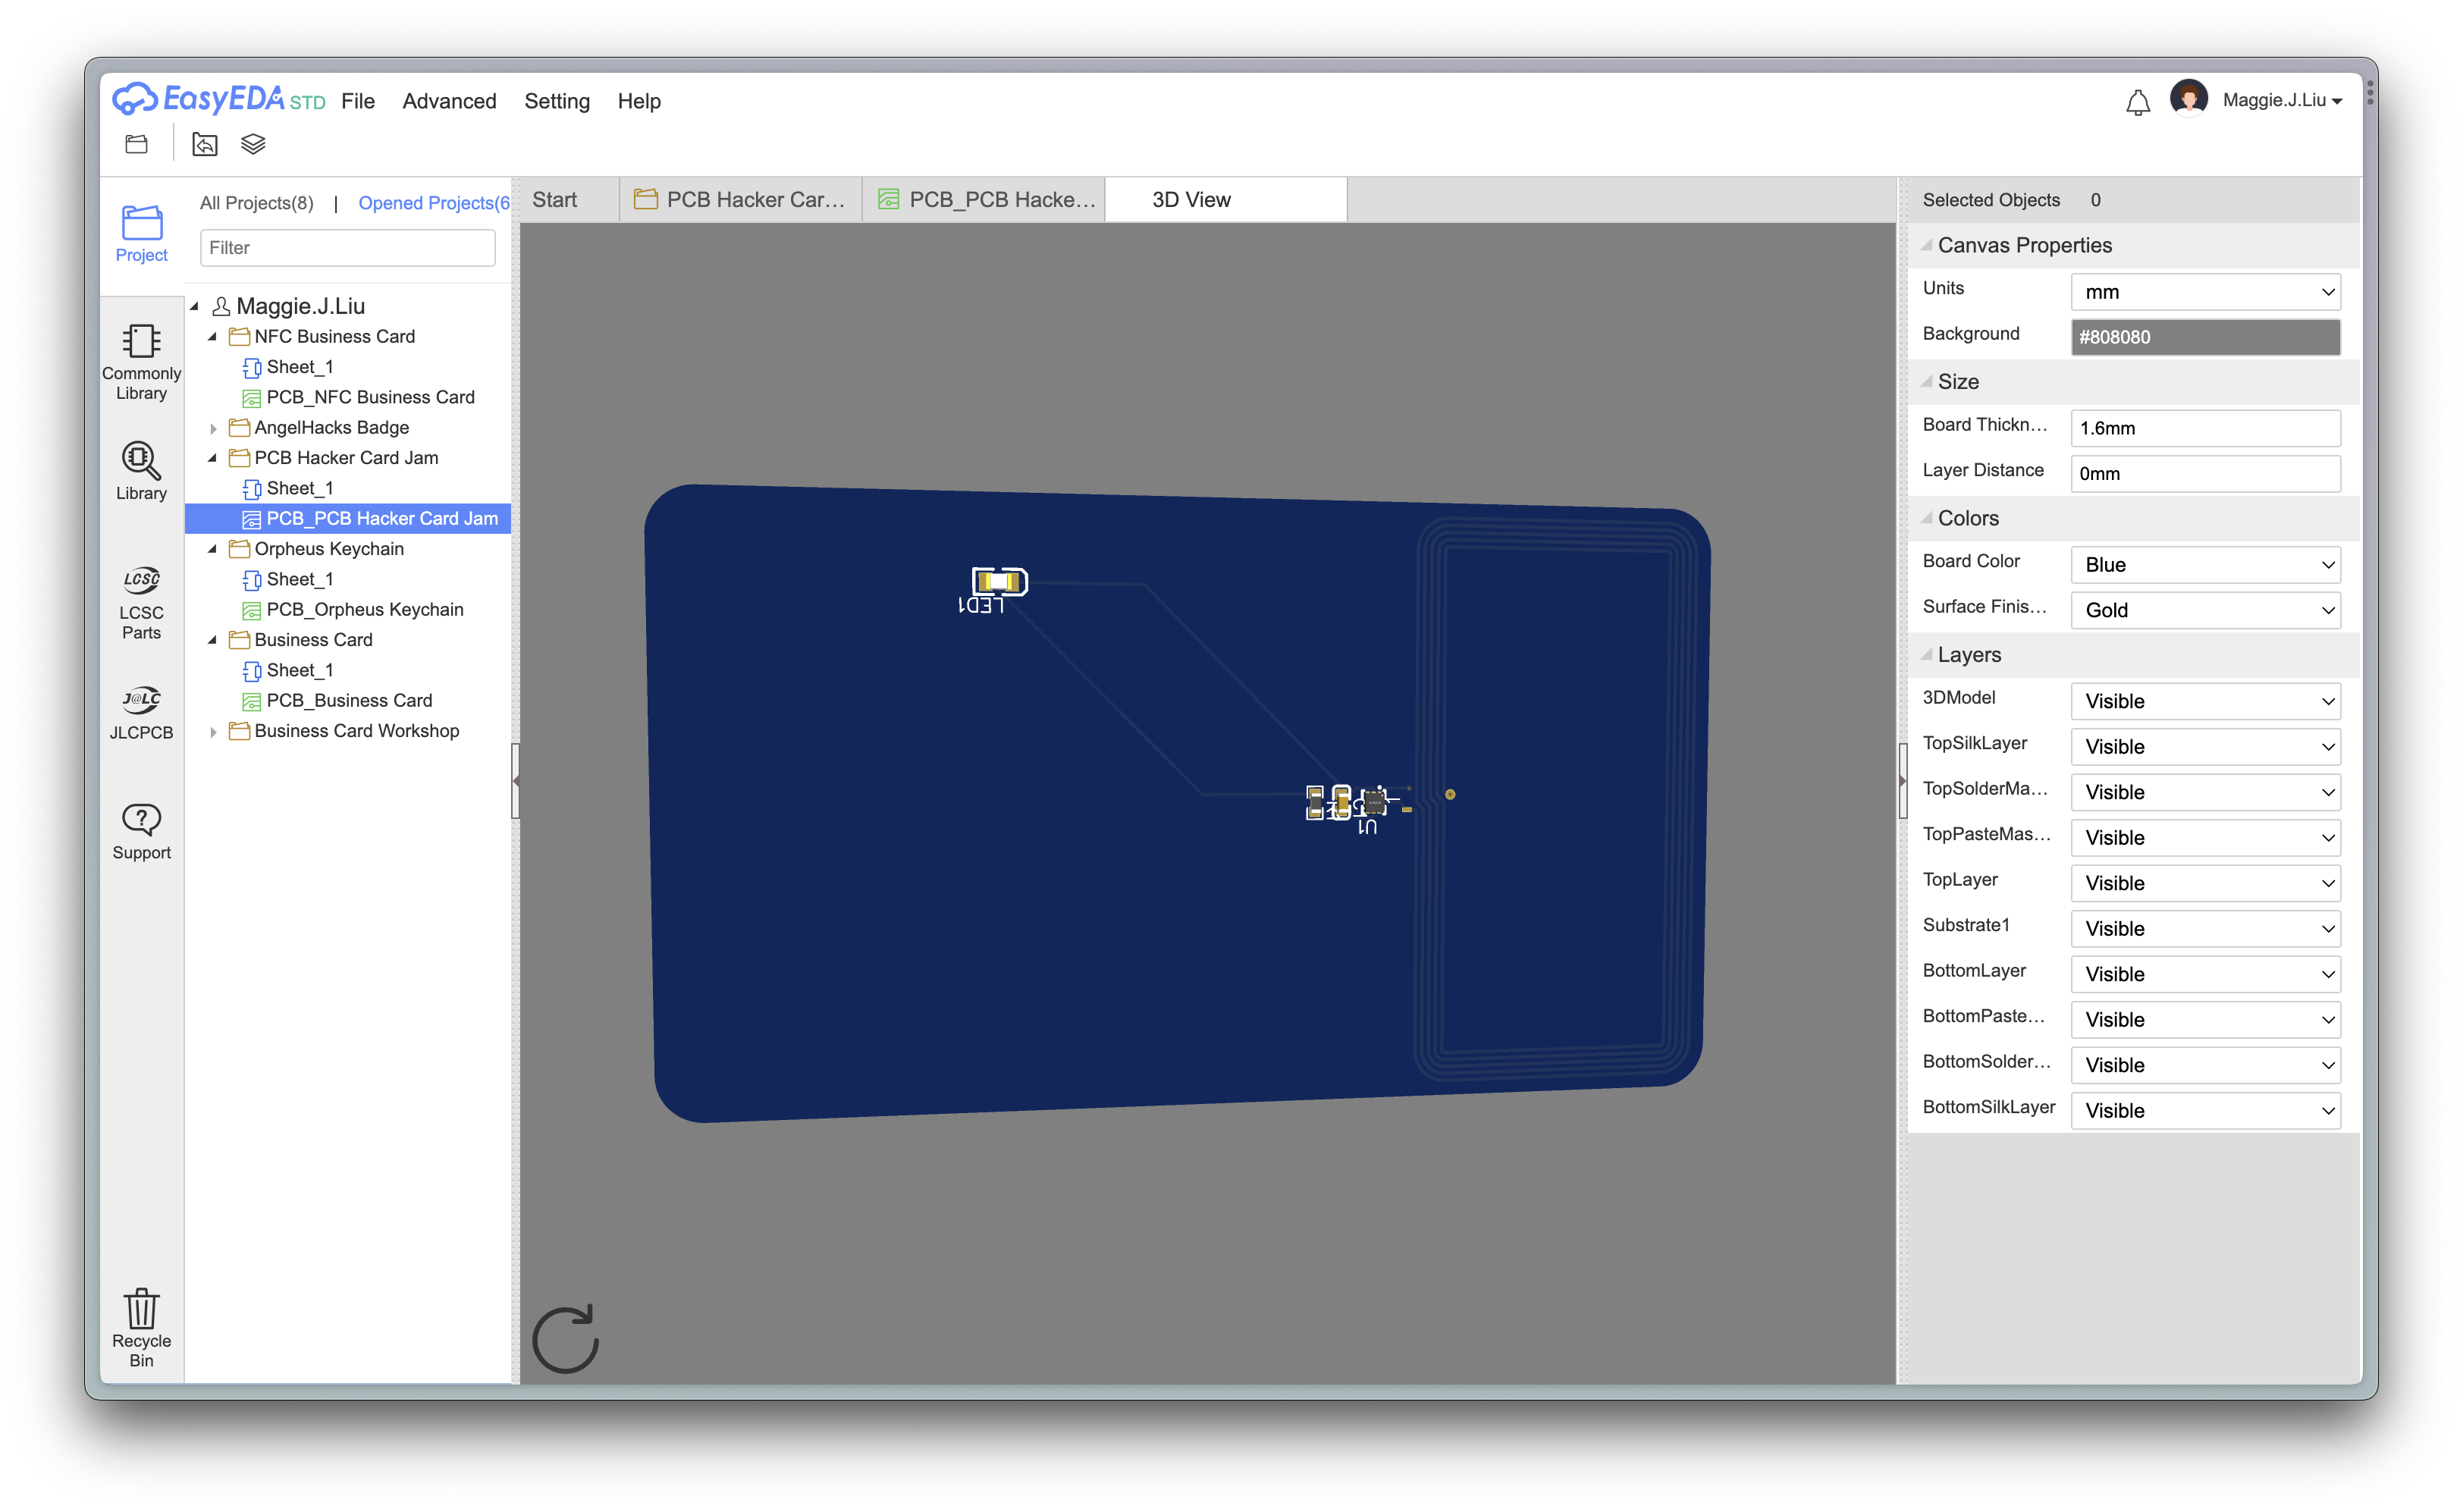Switch to the PCB Hacker Car… project tab
The height and width of the screenshot is (1512, 2463).
pyautogui.click(x=740, y=199)
